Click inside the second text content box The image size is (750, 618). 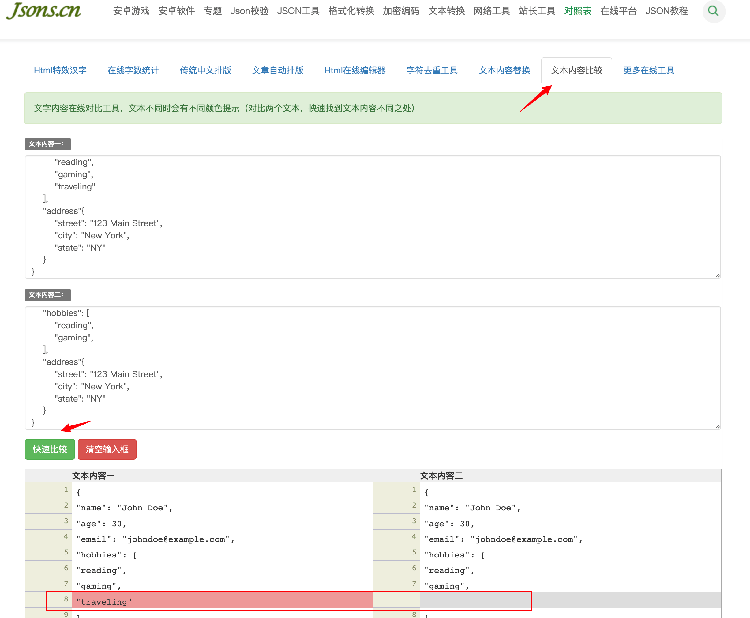[x=373, y=368]
